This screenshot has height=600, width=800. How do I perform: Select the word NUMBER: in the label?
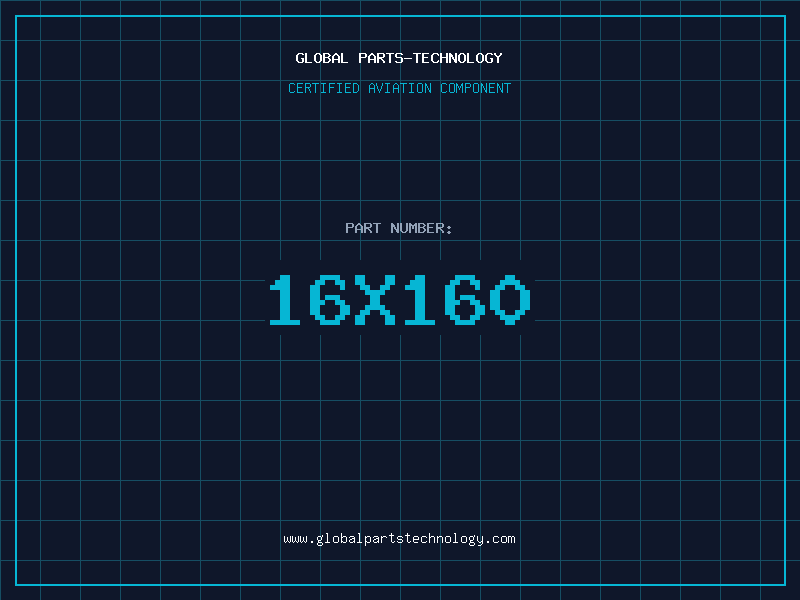pyautogui.click(x=421, y=228)
